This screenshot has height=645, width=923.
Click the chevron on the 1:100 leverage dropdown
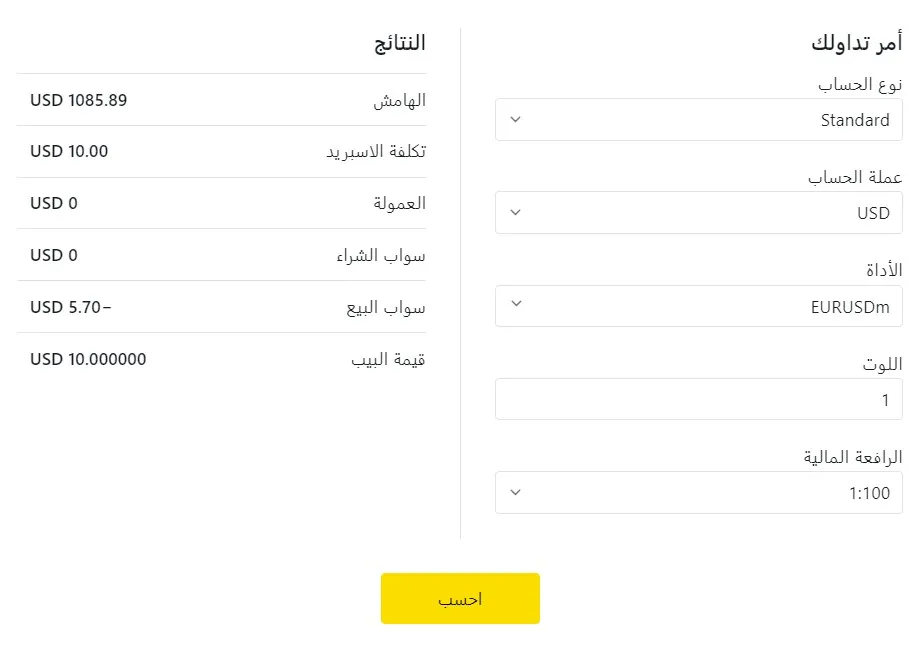pyautogui.click(x=516, y=492)
